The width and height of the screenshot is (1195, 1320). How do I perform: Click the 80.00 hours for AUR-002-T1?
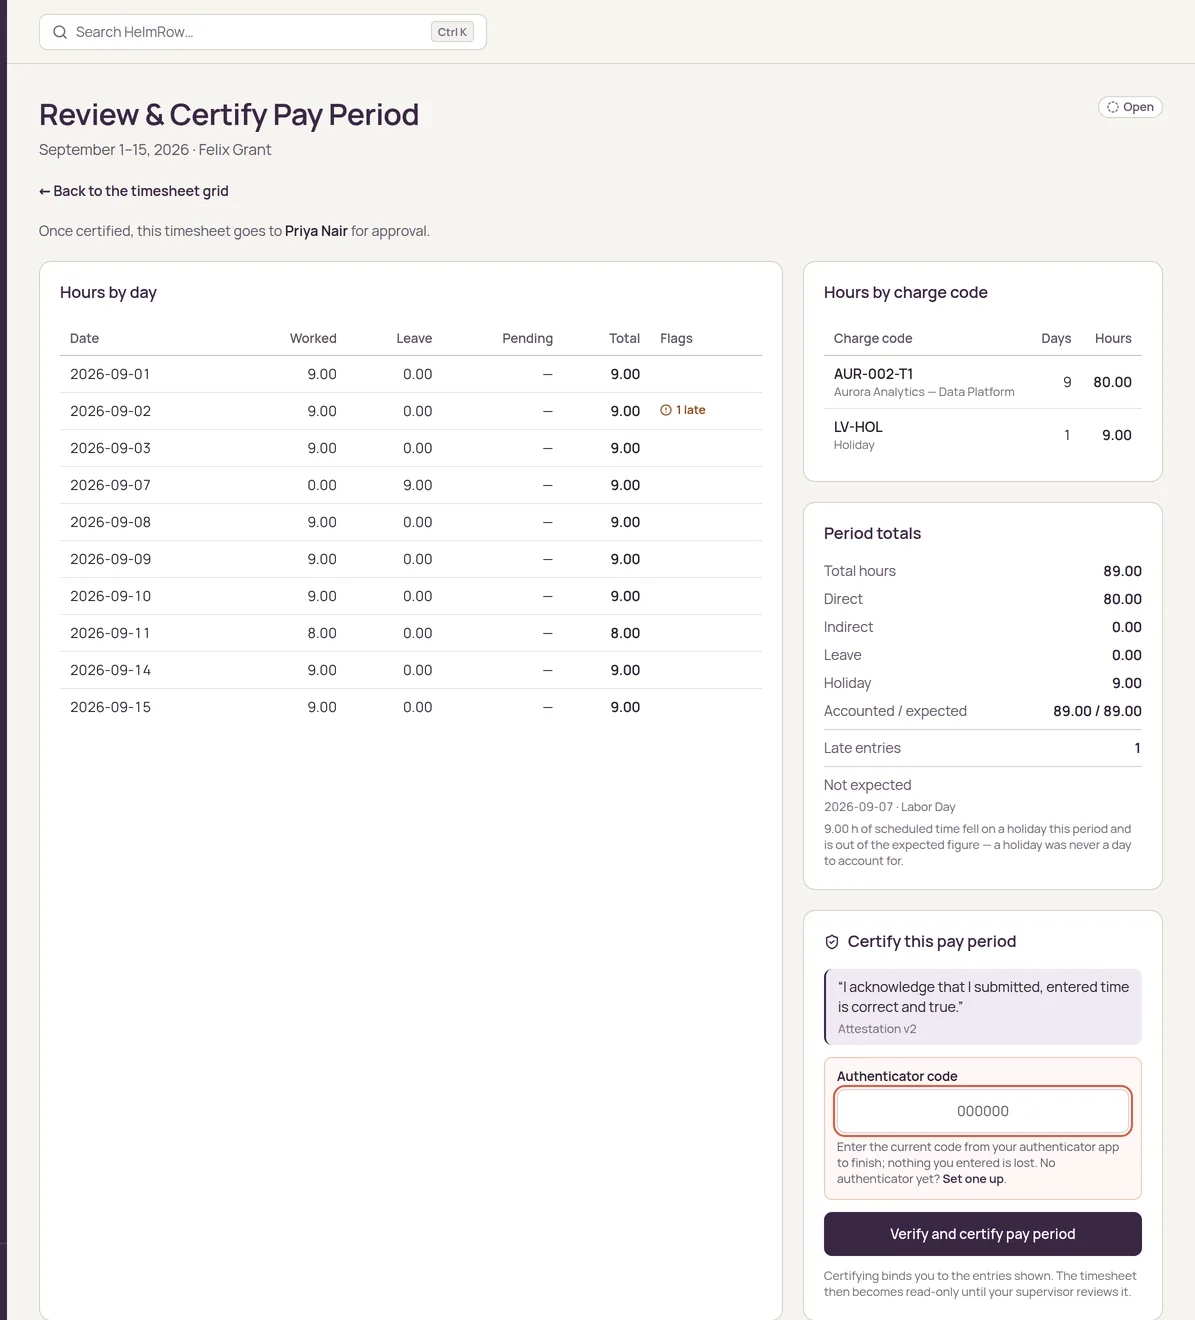[x=1112, y=382]
